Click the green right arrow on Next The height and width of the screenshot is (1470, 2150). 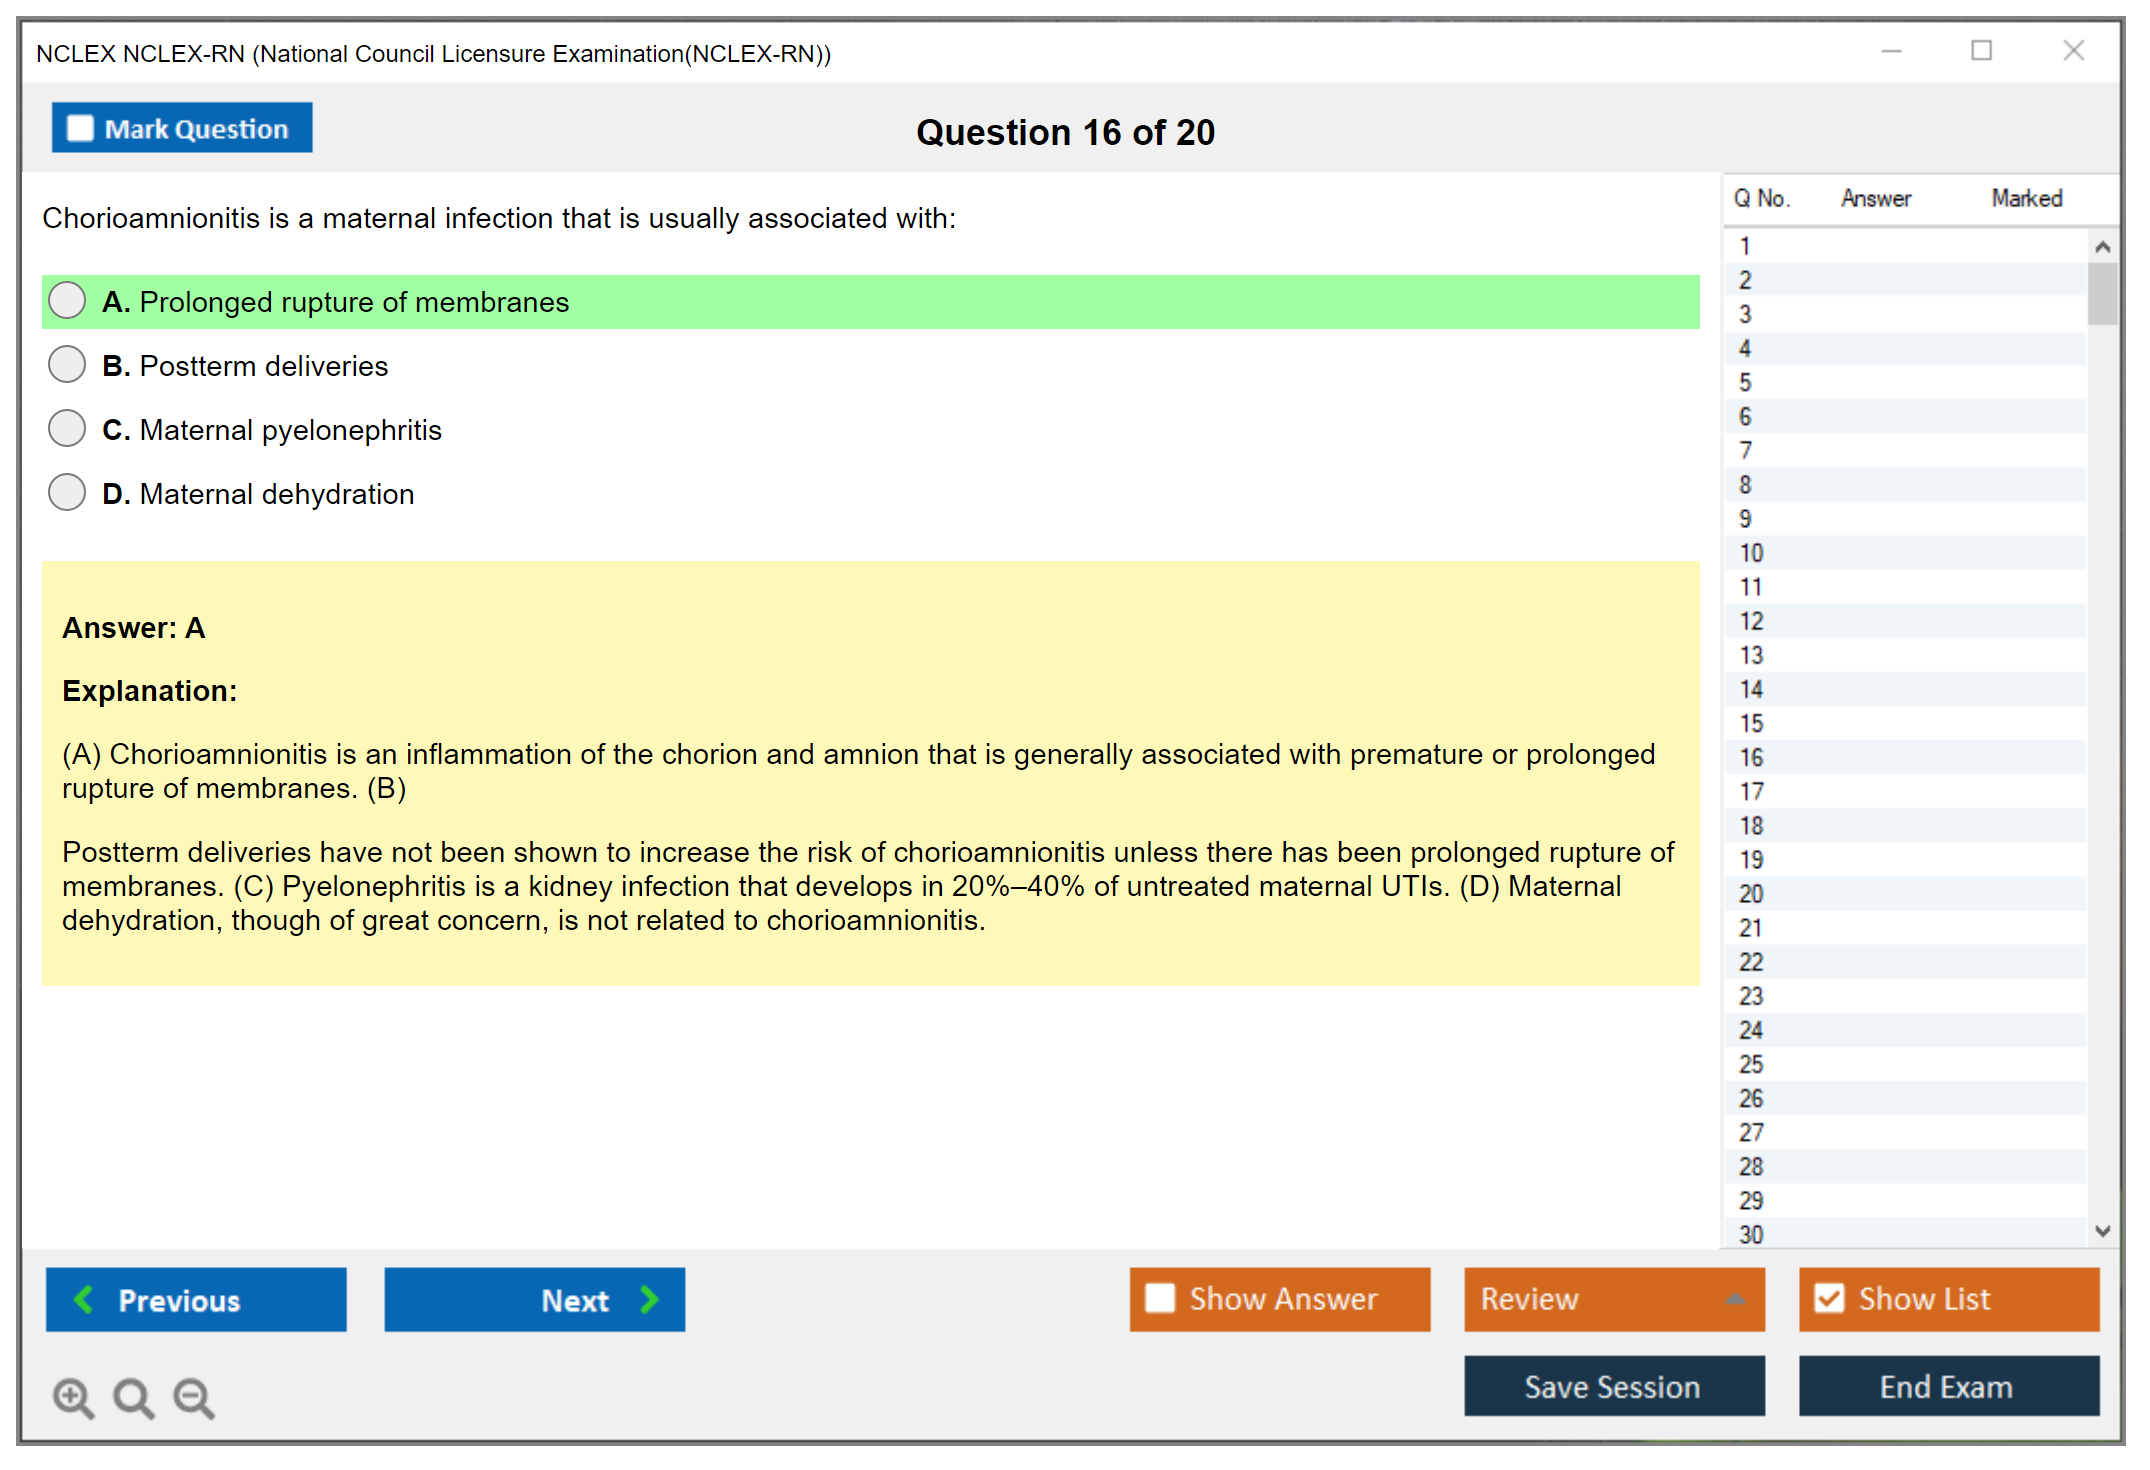pos(649,1299)
